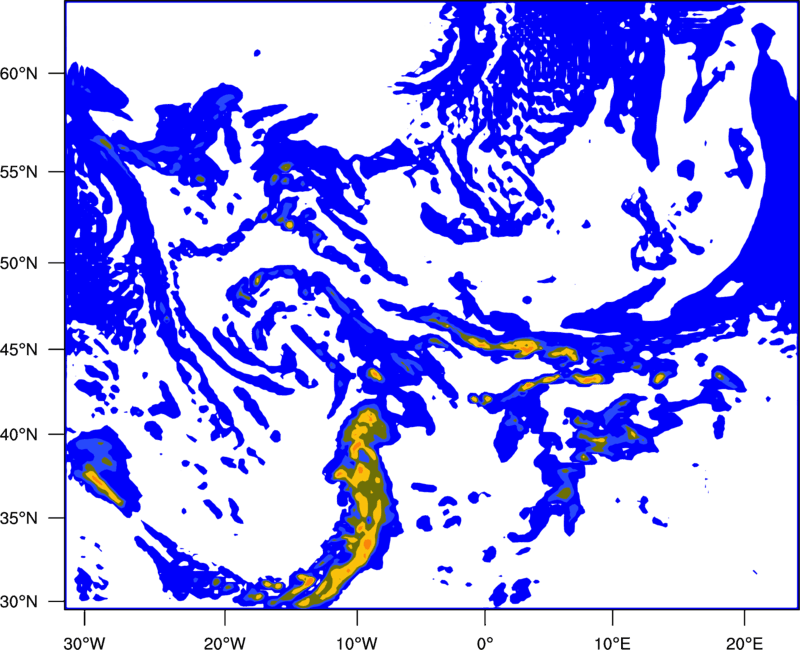The image size is (800, 650).
Task: Click the 20°W longitude label
Action: (224, 643)
